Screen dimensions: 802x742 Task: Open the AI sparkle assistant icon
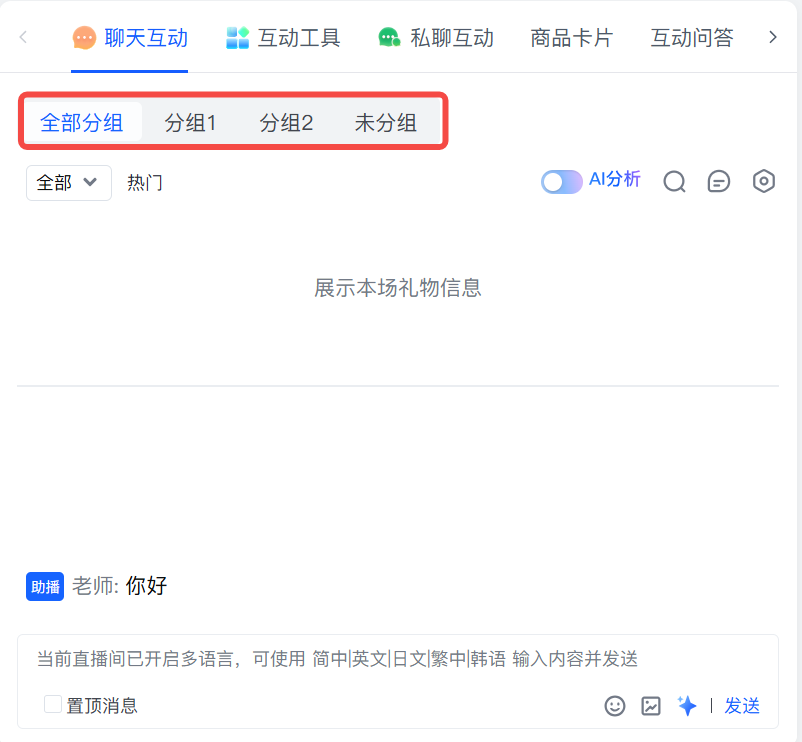(x=686, y=706)
